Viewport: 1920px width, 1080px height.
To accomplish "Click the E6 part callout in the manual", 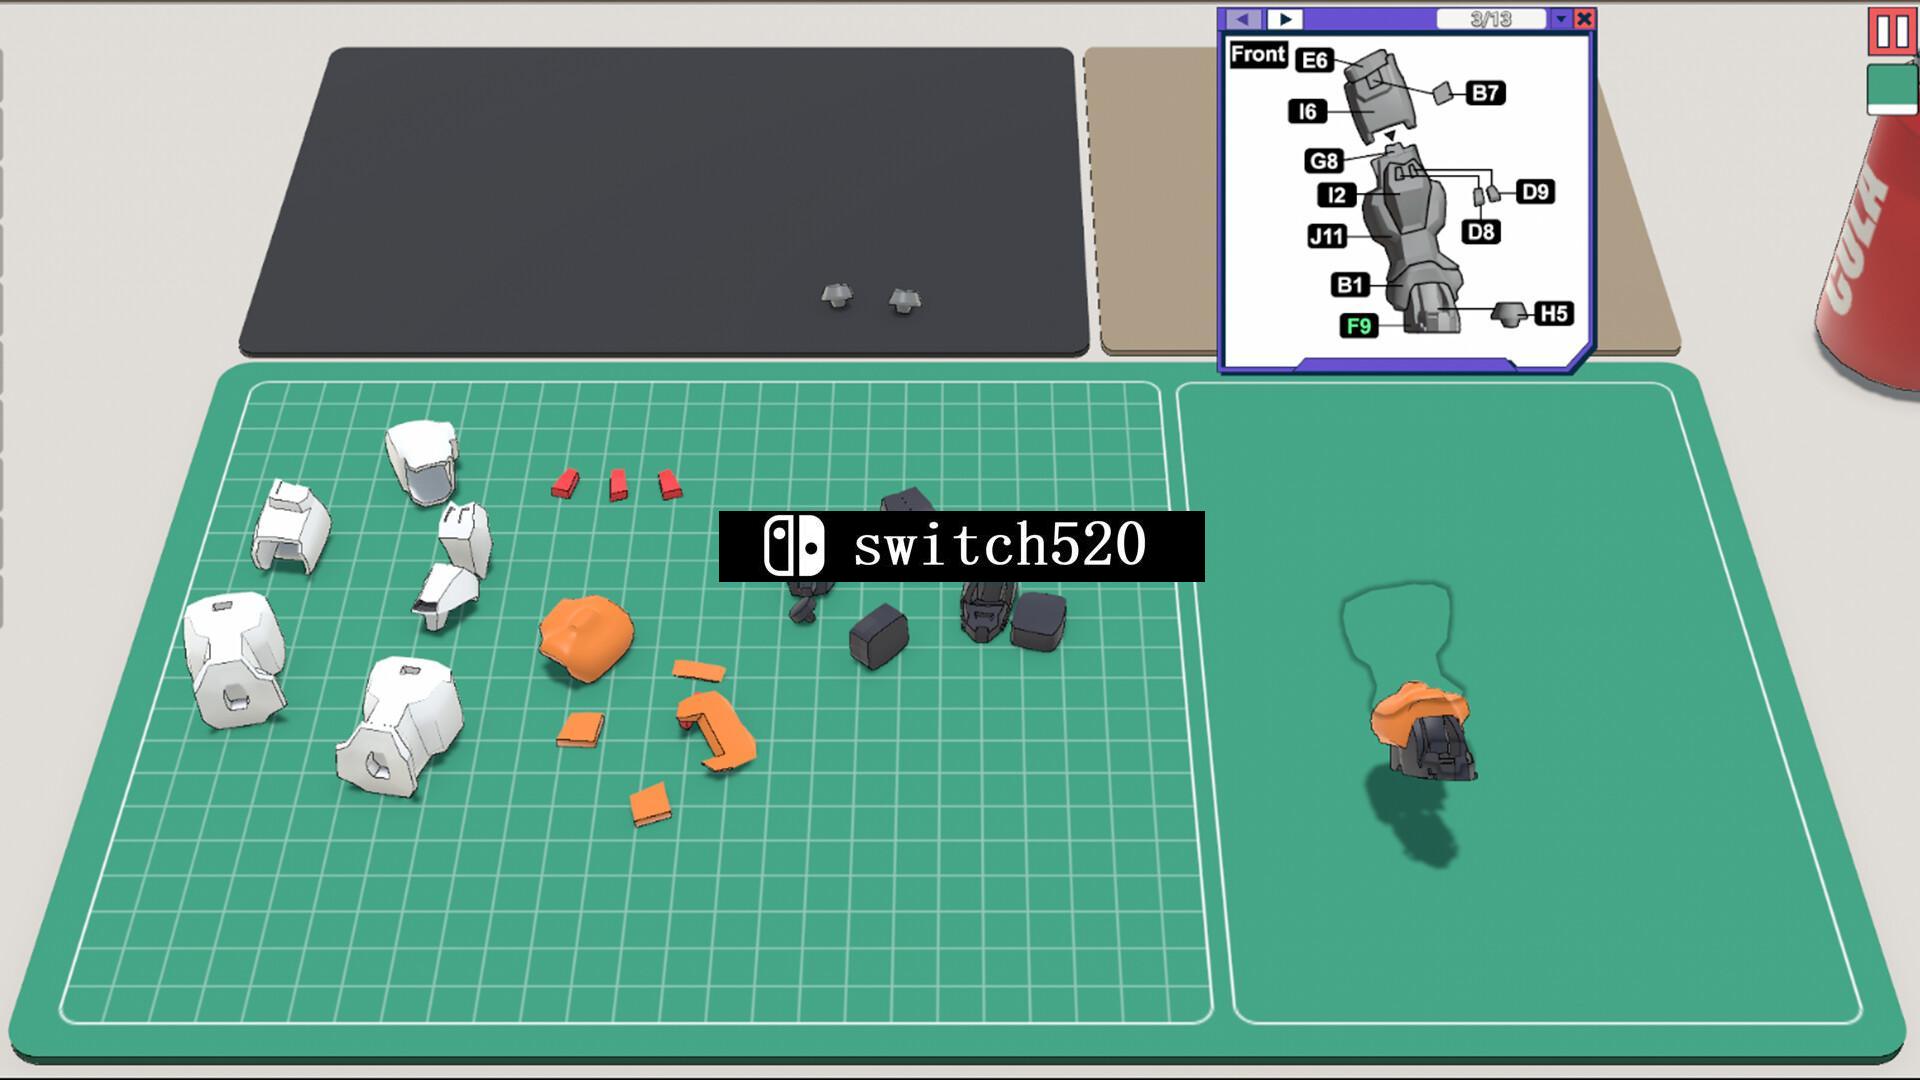I will pyautogui.click(x=1313, y=60).
